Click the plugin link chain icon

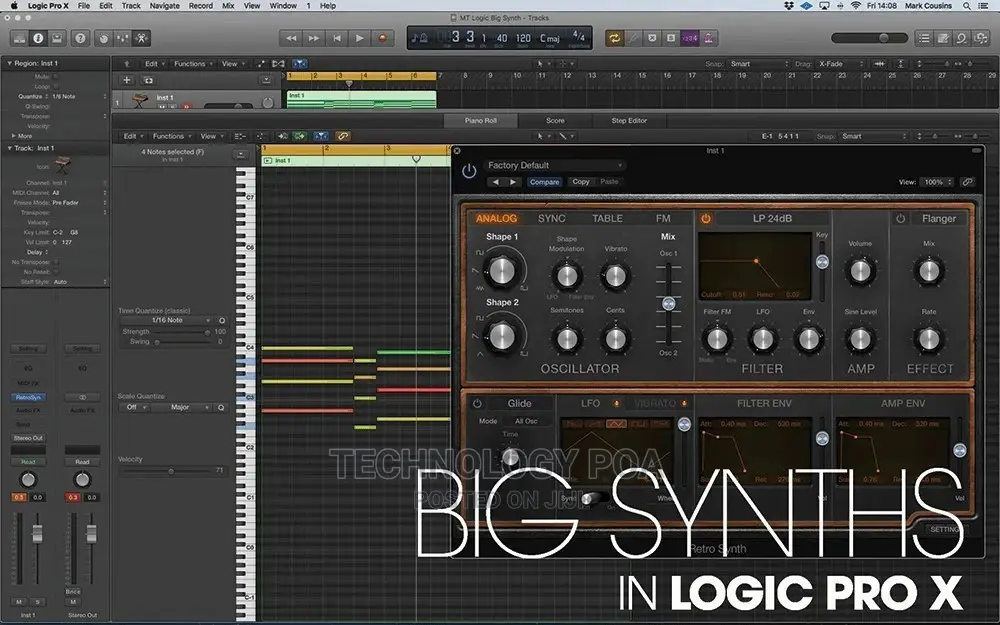(968, 182)
